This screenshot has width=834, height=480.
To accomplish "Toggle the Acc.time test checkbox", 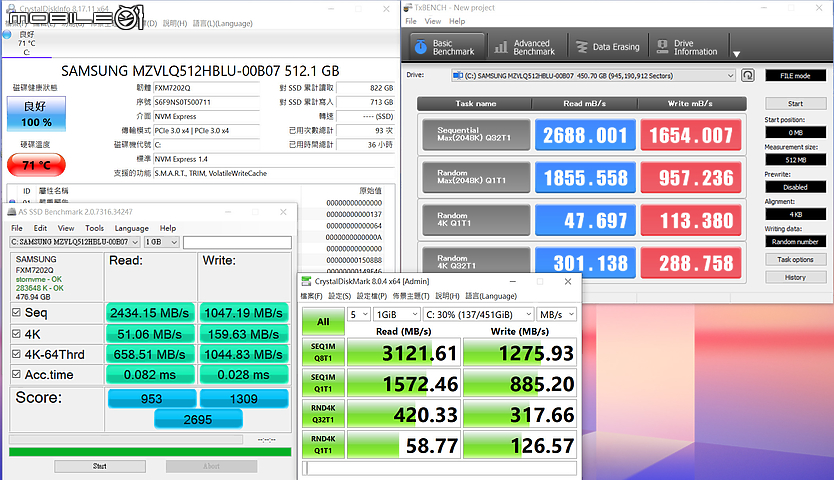I will pos(16,374).
